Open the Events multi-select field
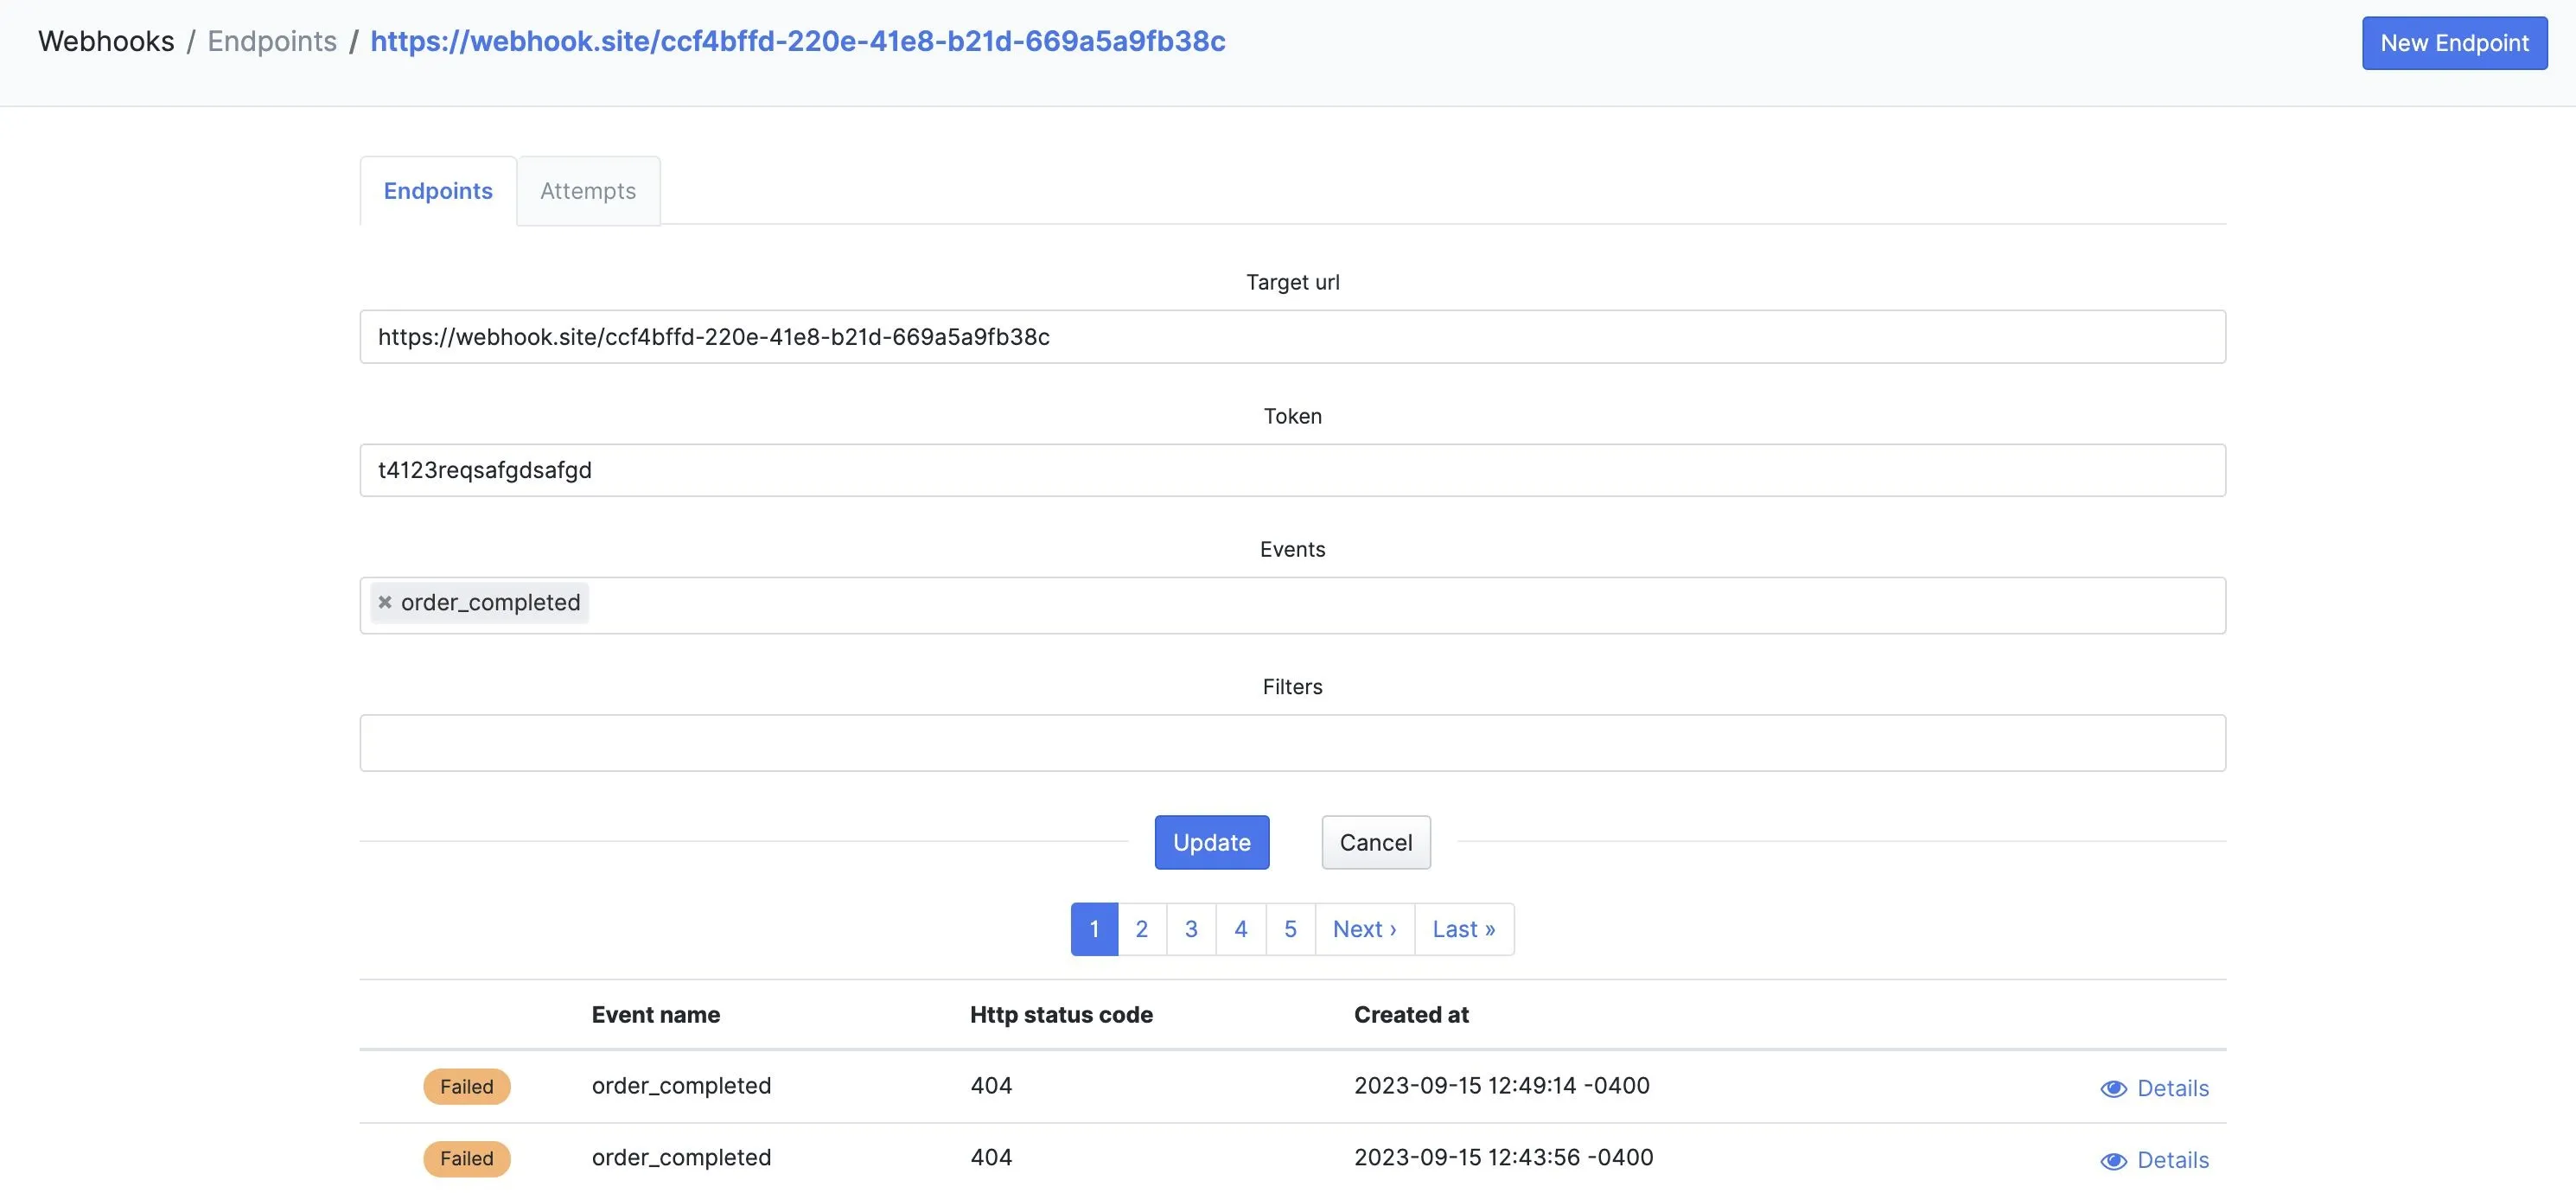This screenshot has height=1193, width=2576. 1292,605
